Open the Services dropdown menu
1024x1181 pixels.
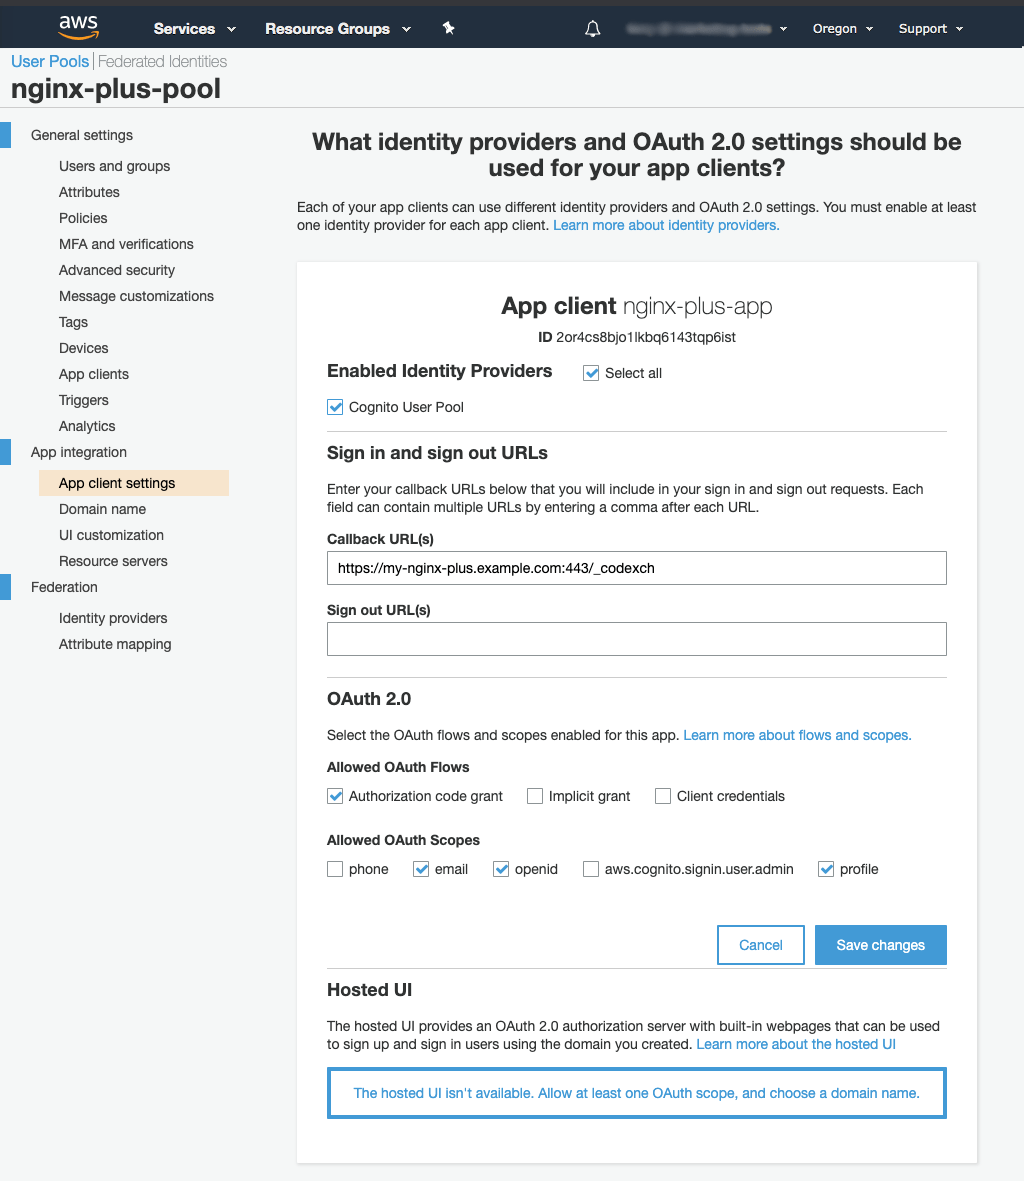pyautogui.click(x=194, y=29)
